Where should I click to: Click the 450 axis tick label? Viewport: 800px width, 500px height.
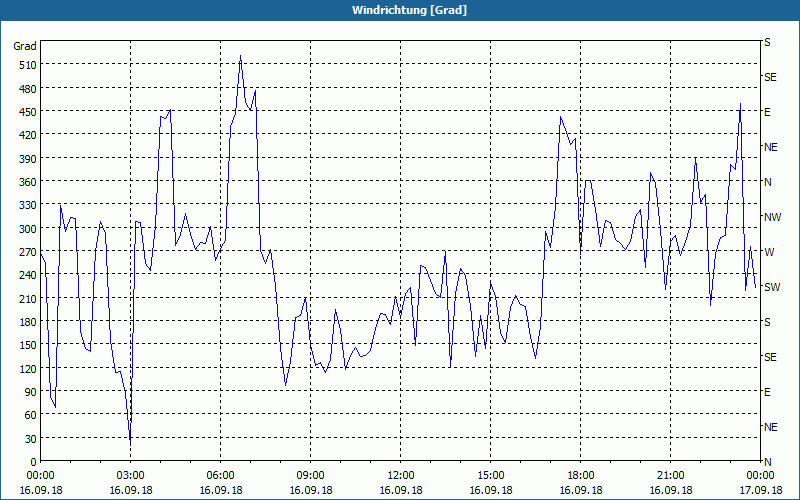click(29, 112)
